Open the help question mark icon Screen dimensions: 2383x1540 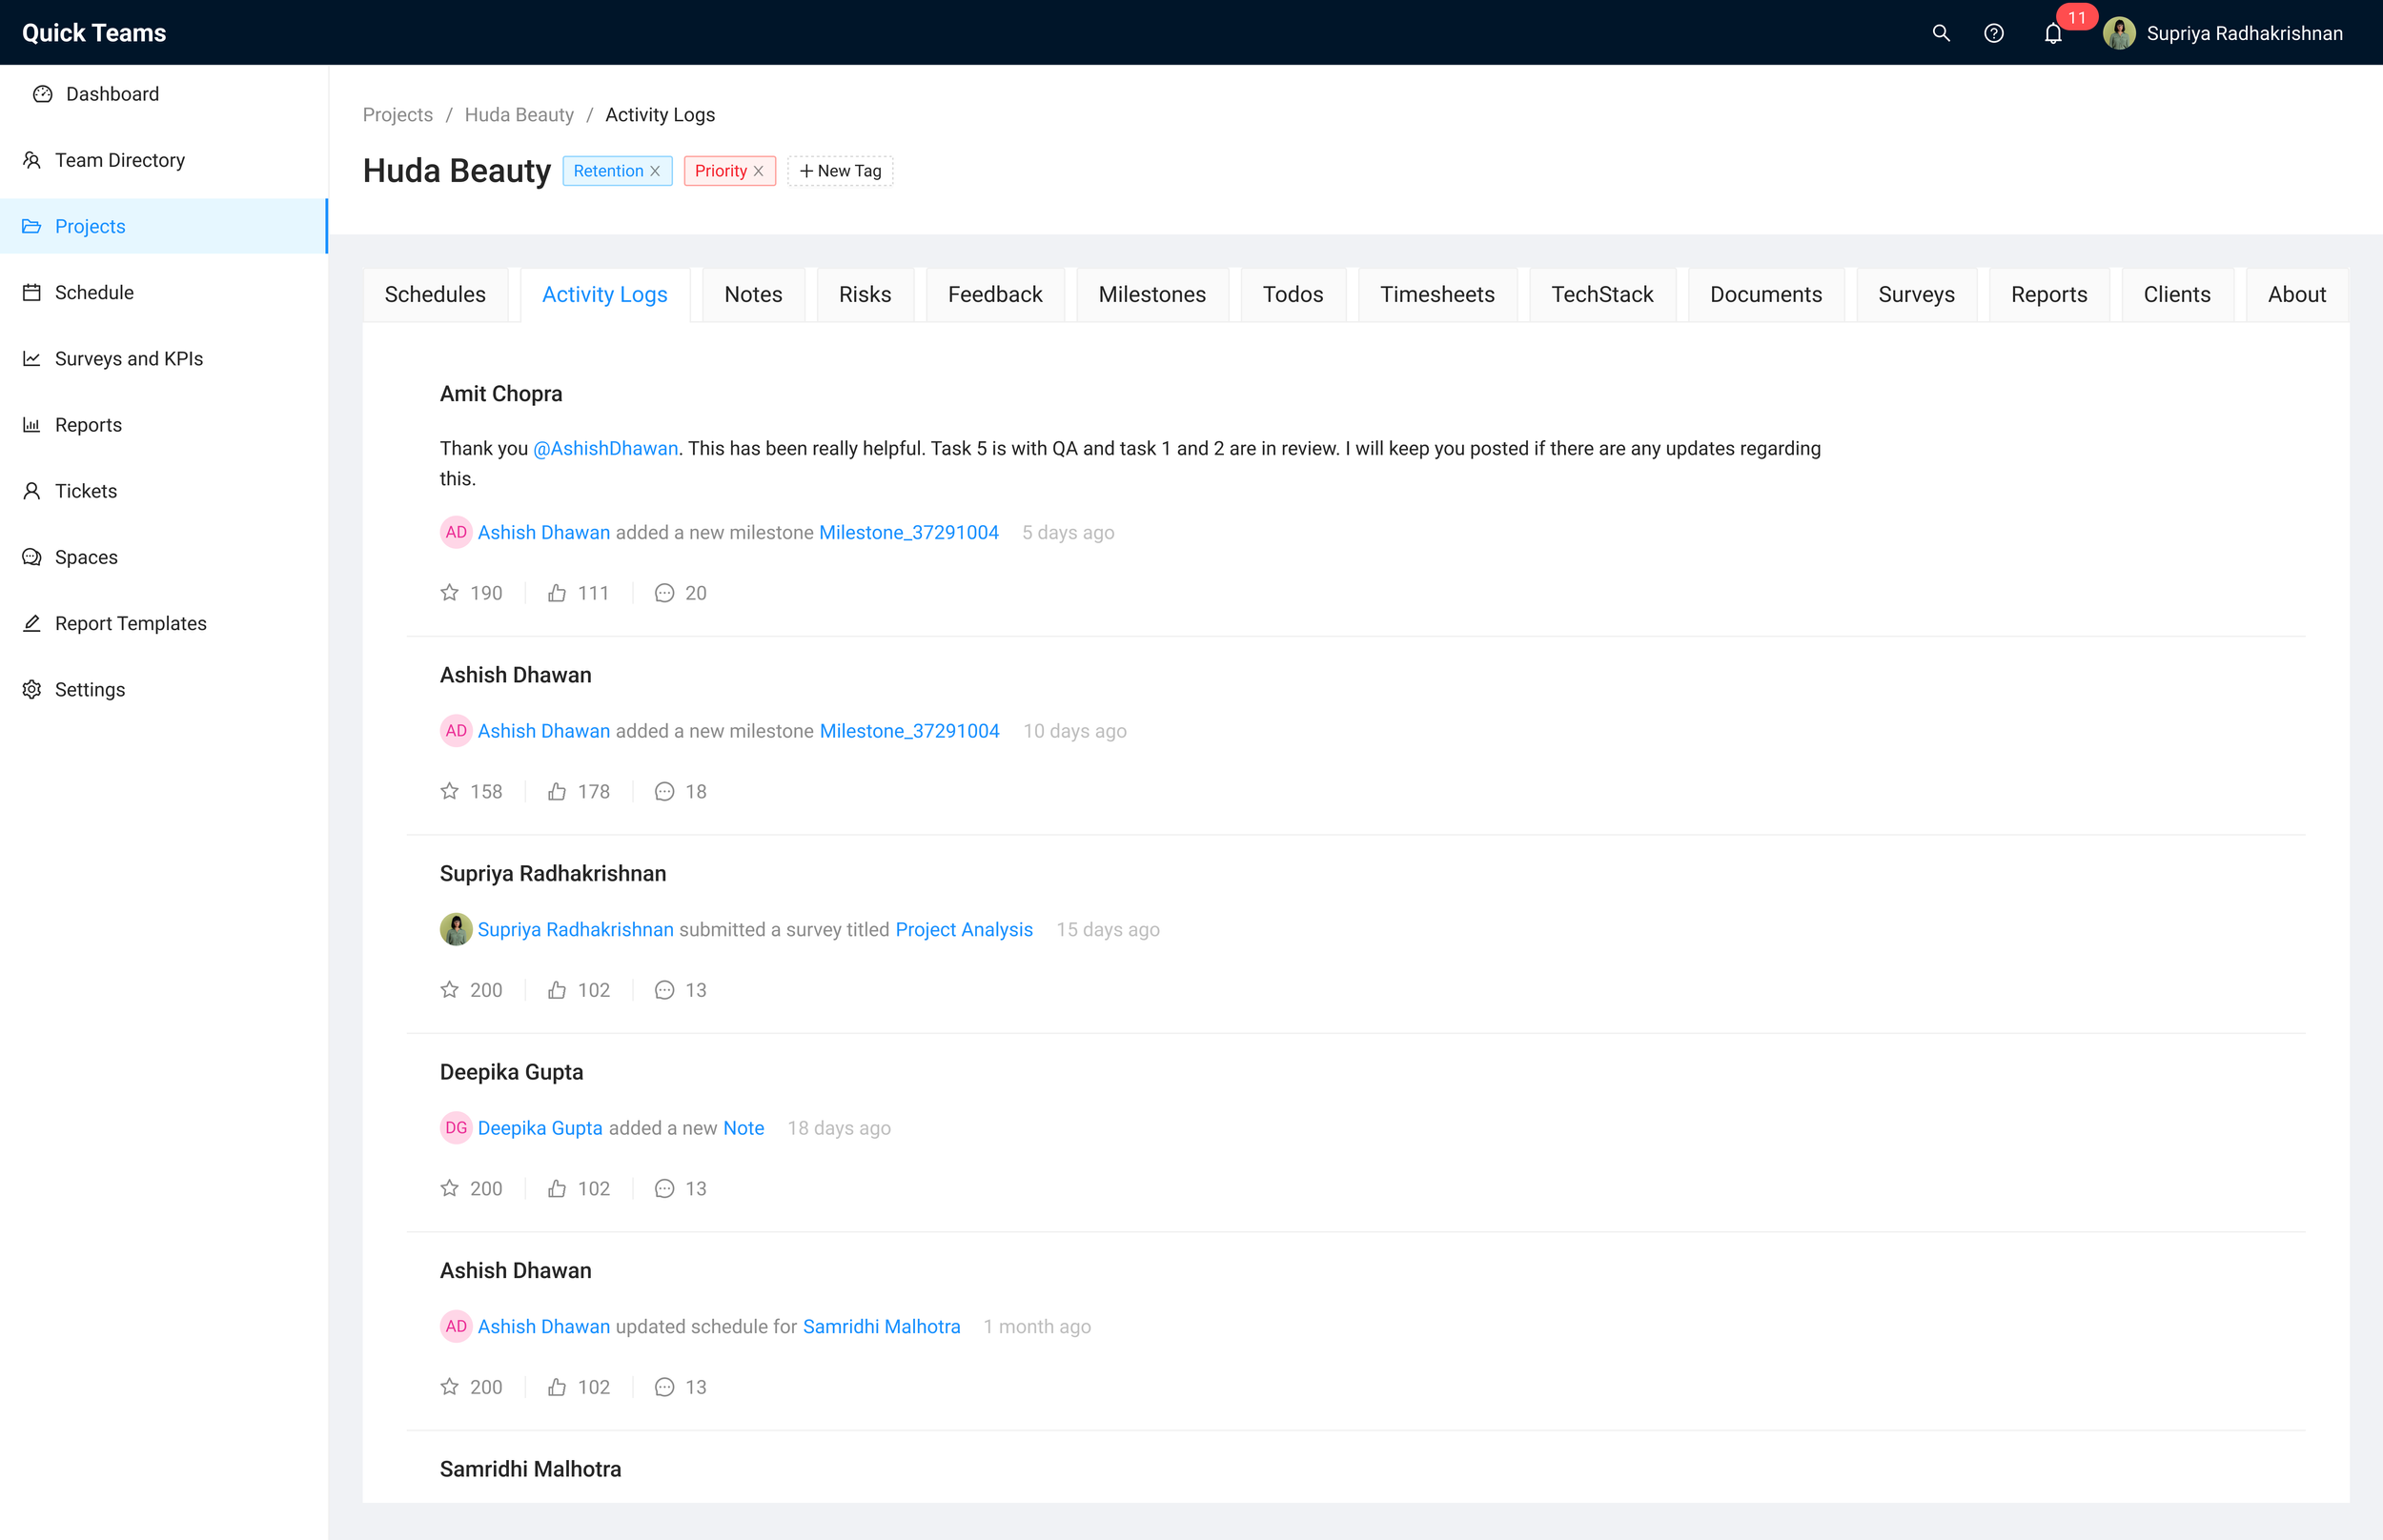pyautogui.click(x=1993, y=33)
